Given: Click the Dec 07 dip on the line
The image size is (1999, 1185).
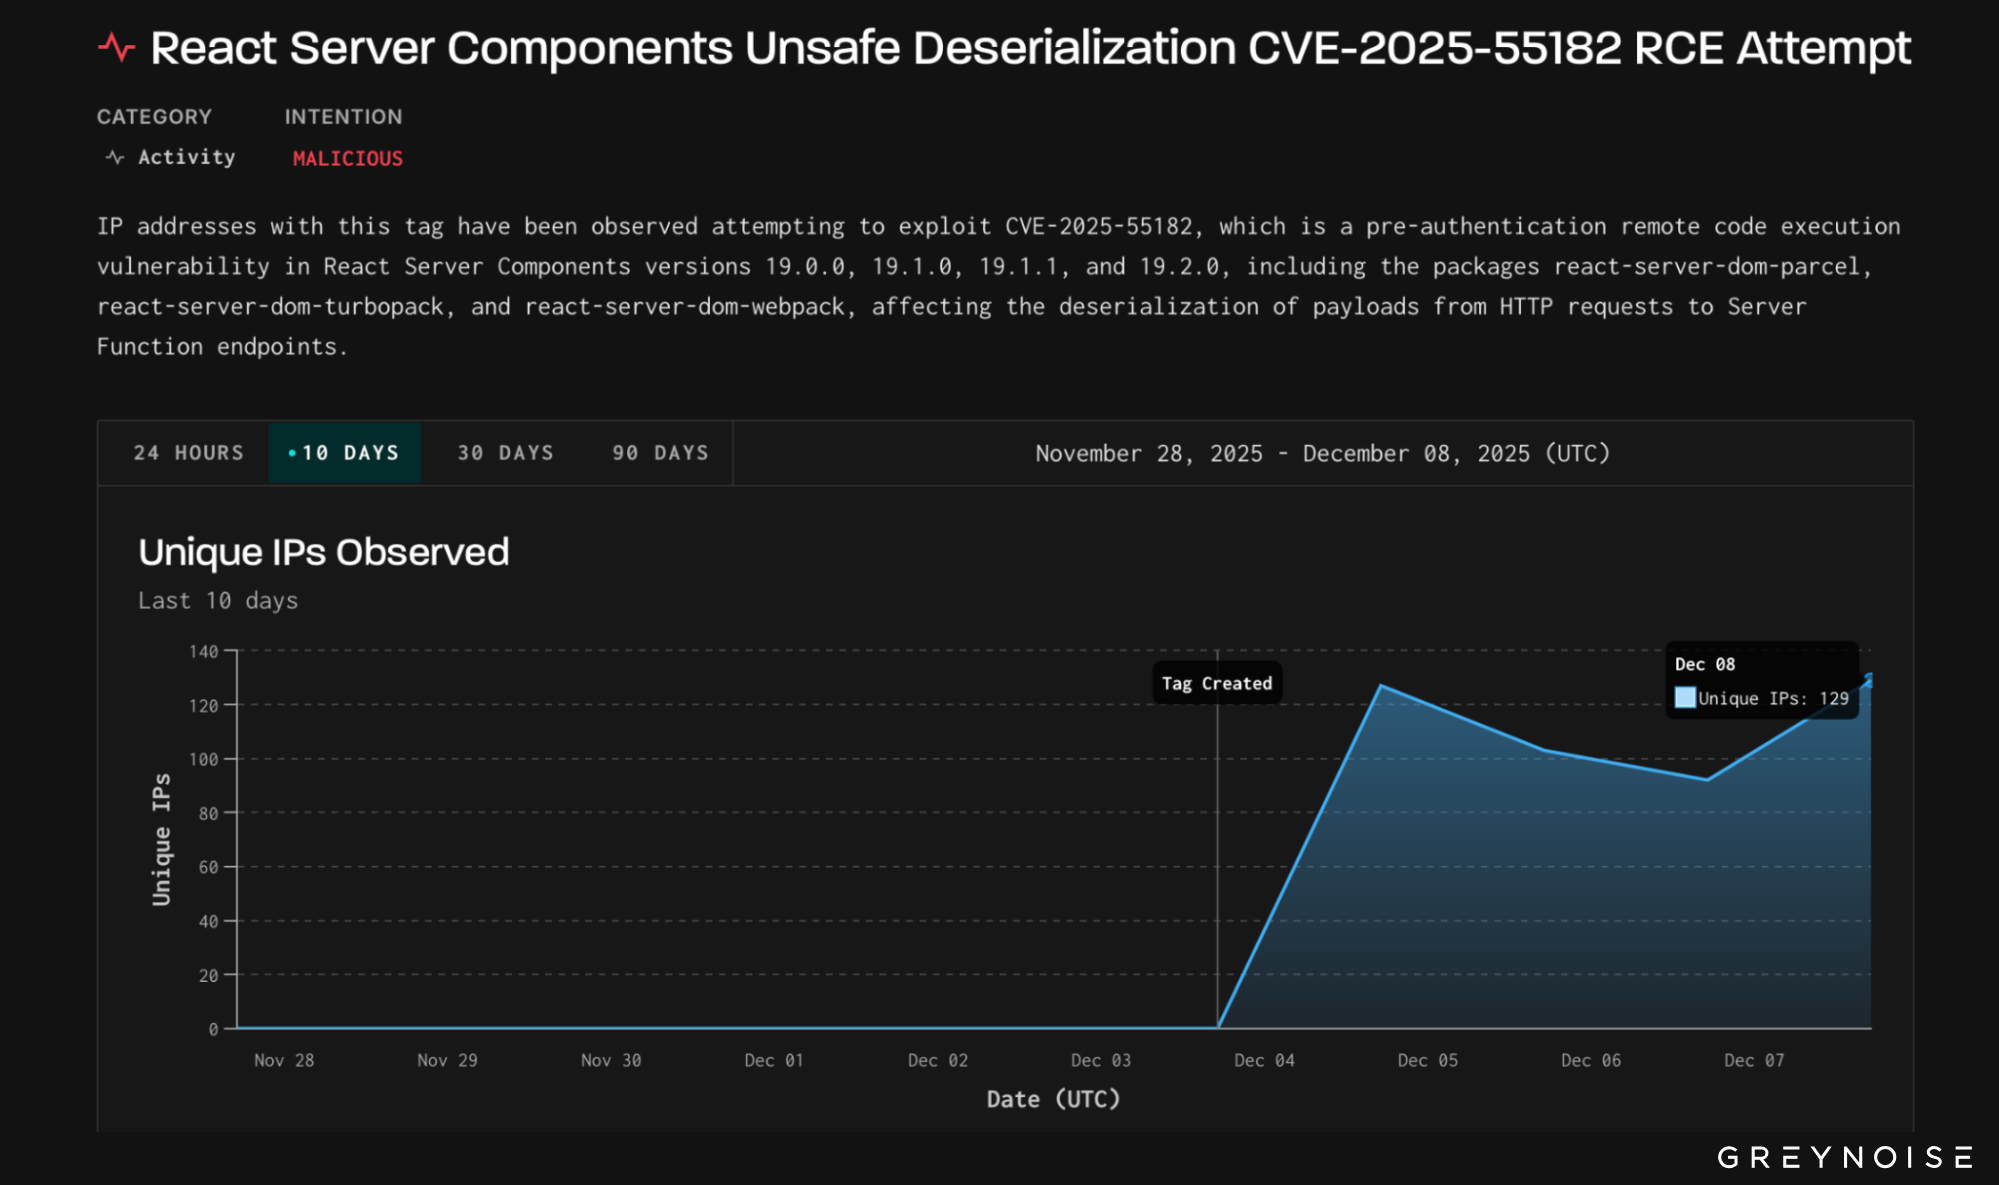Looking at the screenshot, I should (1707, 779).
